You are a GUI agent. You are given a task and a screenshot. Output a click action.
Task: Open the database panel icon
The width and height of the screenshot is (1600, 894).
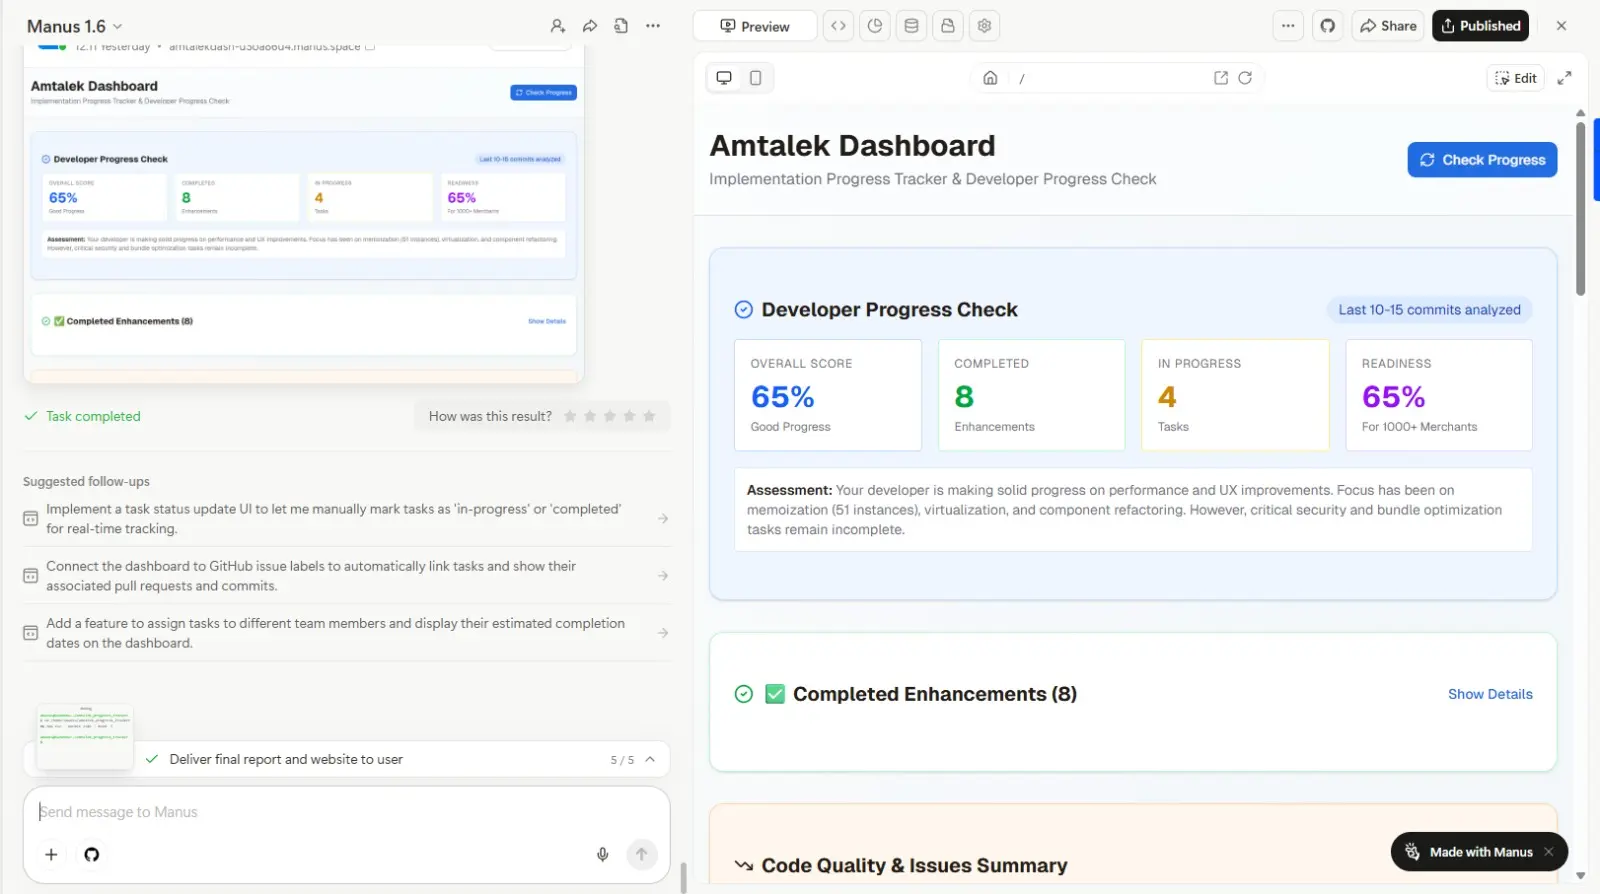(x=911, y=26)
